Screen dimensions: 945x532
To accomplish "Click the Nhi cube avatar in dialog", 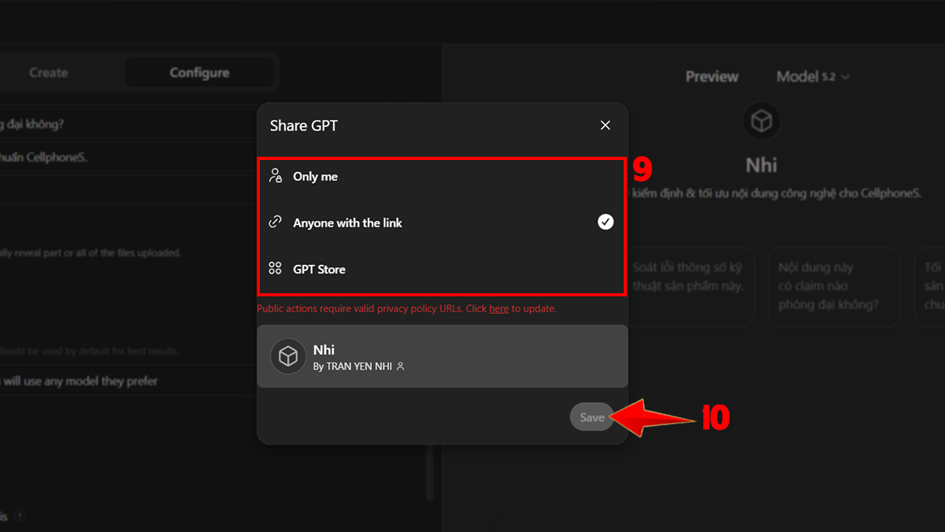I will (288, 357).
